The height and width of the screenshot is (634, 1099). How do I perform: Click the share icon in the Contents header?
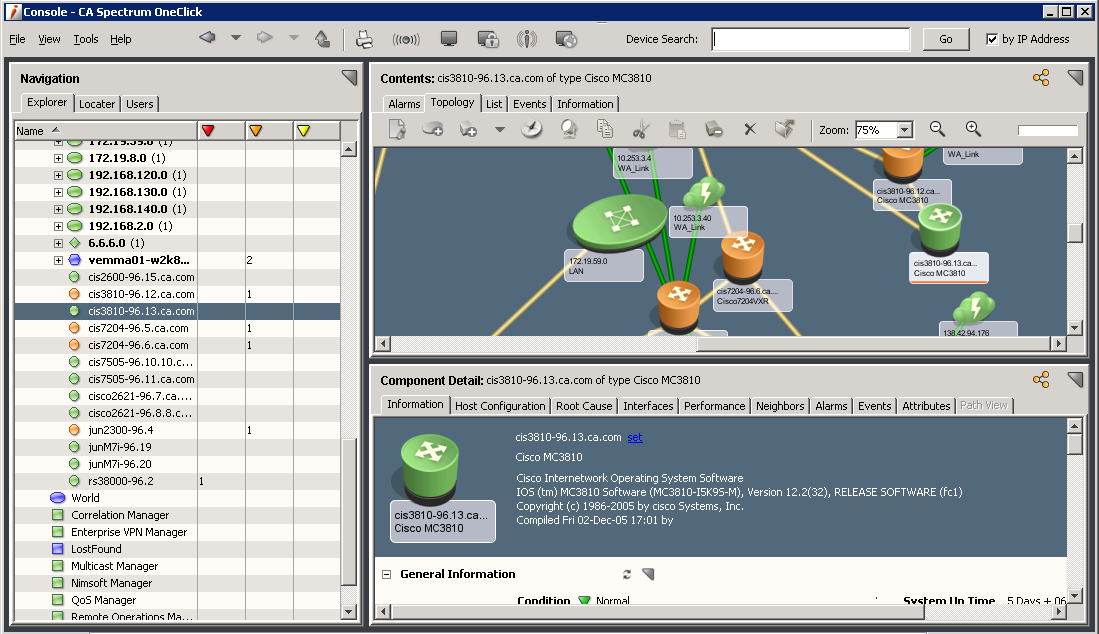tap(1042, 78)
